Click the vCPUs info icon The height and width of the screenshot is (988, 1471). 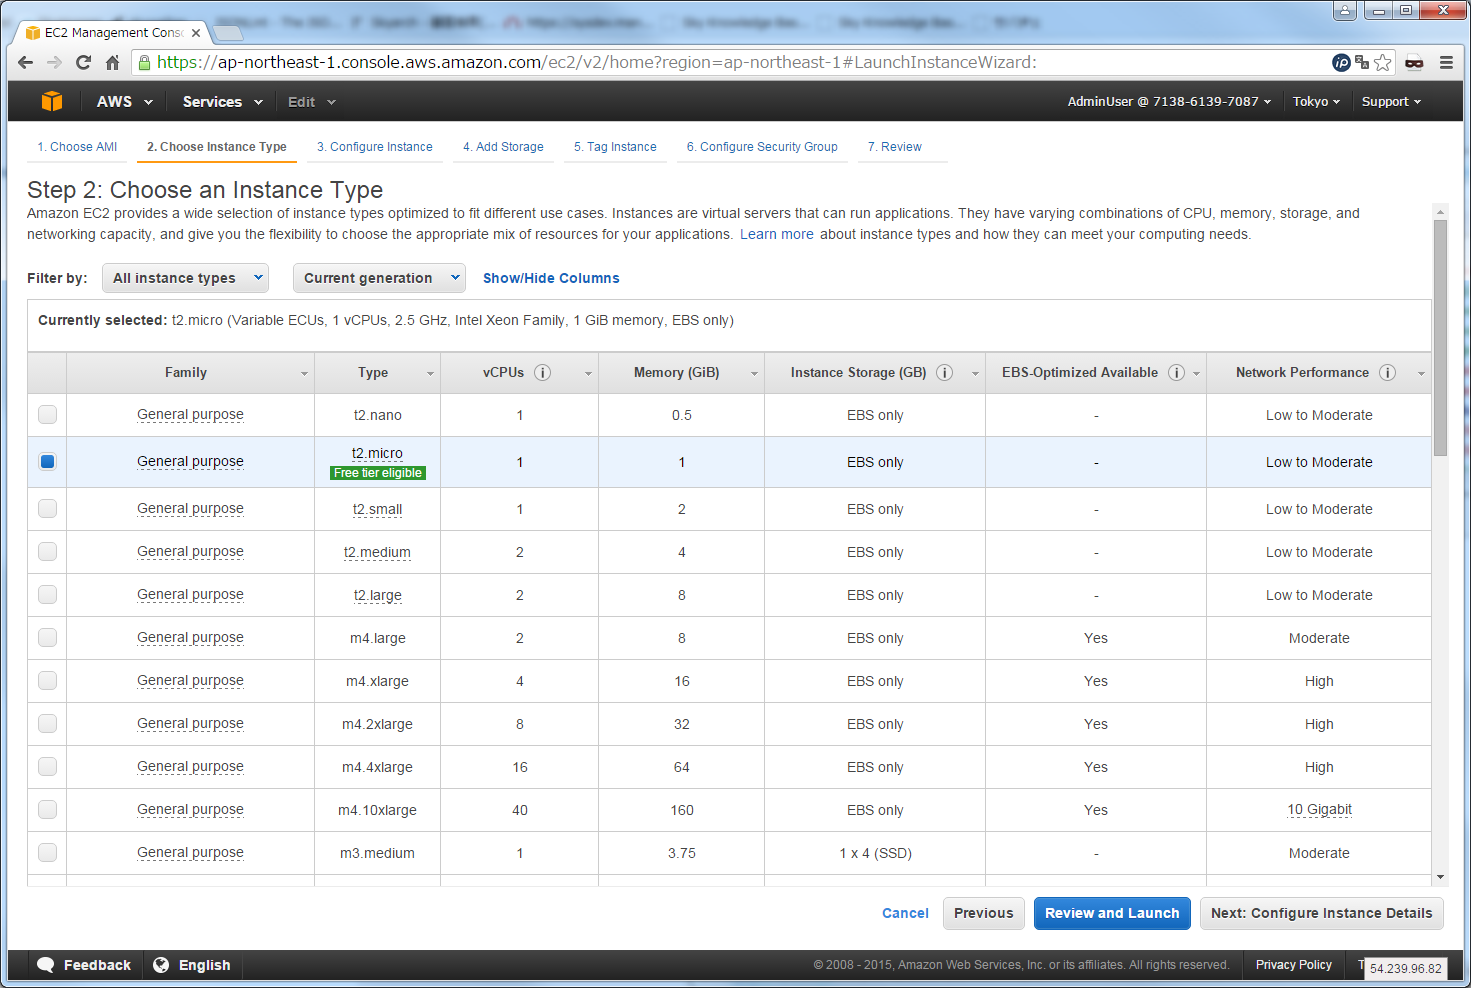pos(543,372)
